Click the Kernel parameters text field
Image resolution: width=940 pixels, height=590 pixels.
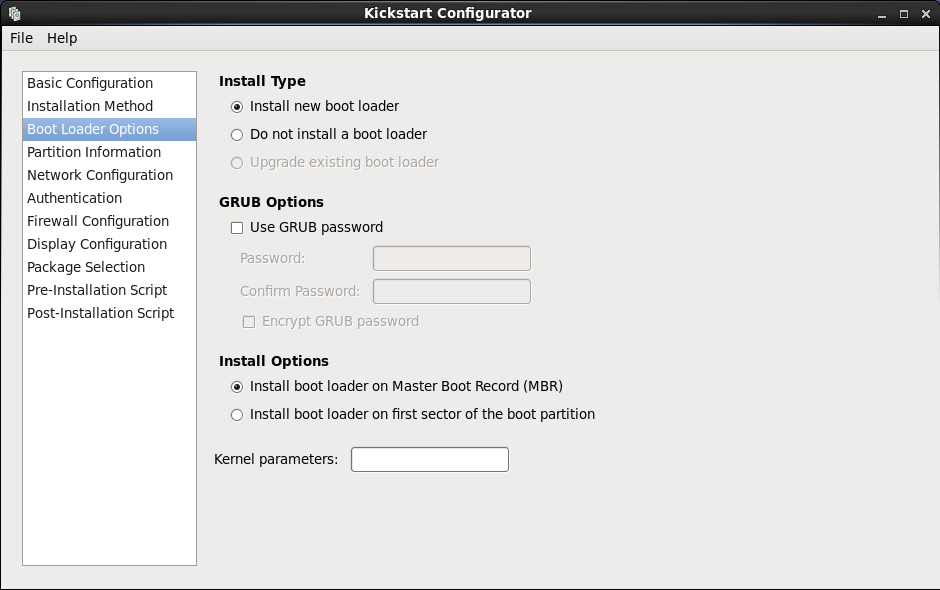click(429, 459)
